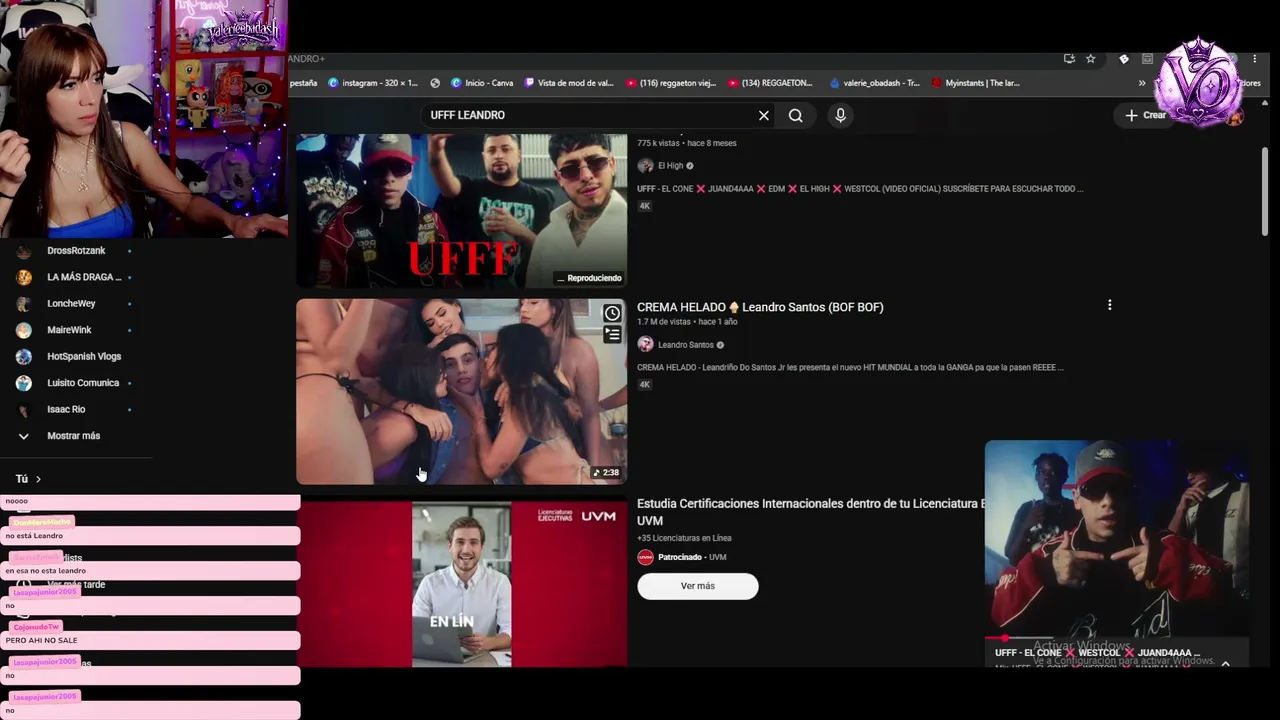Open the Tú section in sidebar
This screenshot has width=1280, height=720.
[28, 479]
